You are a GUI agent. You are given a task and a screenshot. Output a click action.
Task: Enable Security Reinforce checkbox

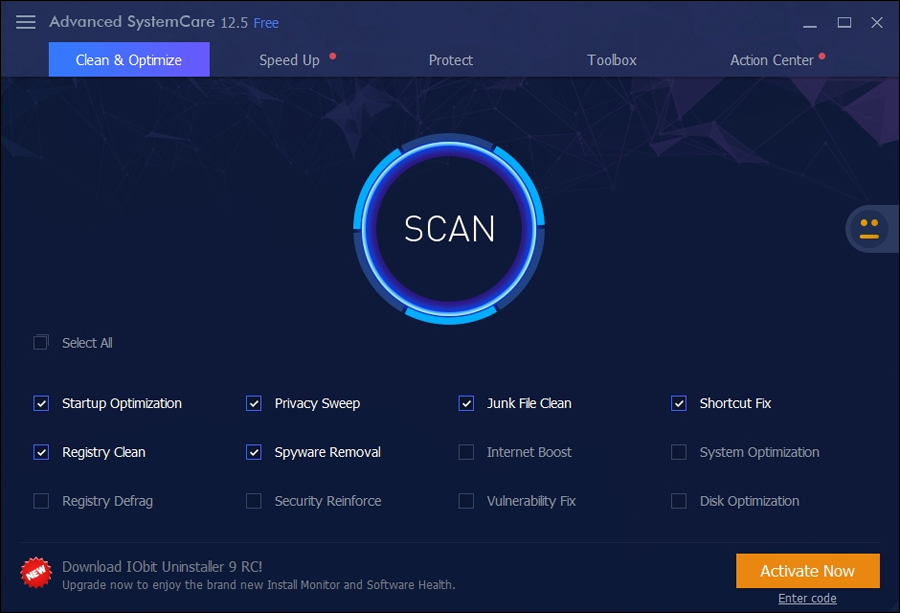(254, 501)
